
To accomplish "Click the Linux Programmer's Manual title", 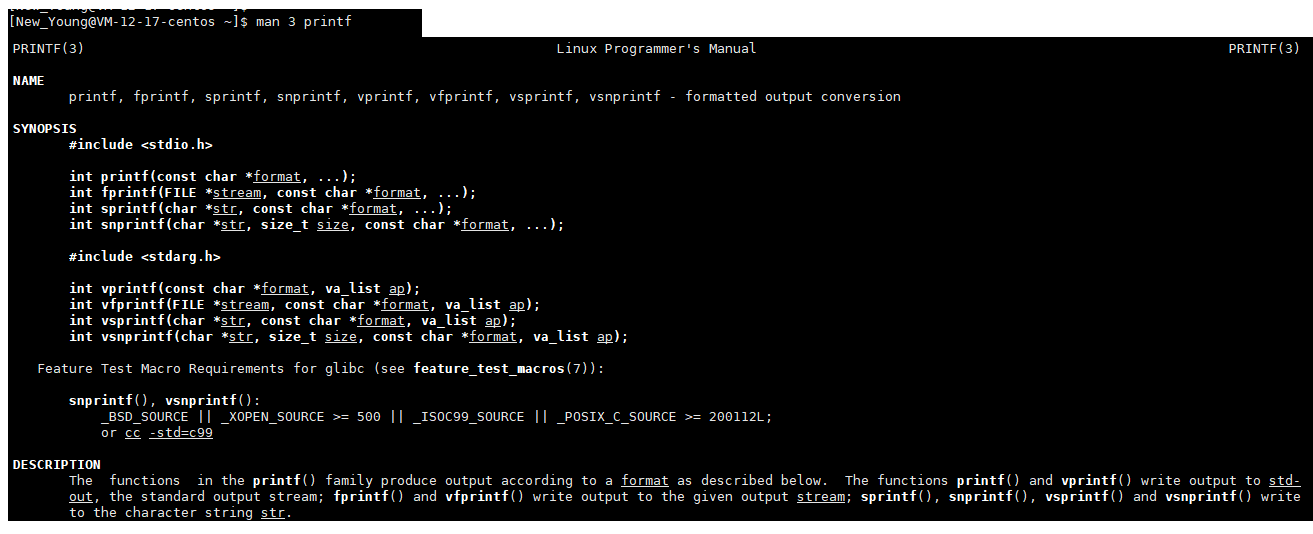I will point(656,49).
